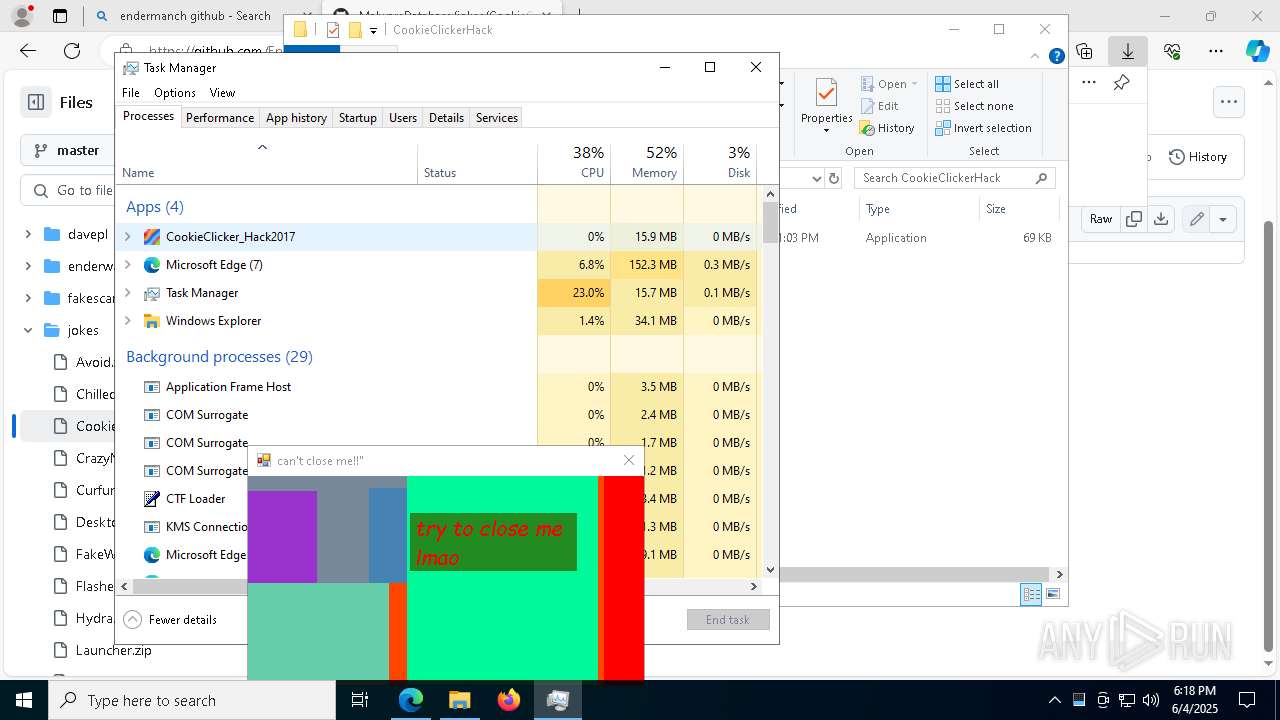Click the volume icon in system tray
Screen dimensions: 1280x720
pyautogui.click(x=1150, y=700)
